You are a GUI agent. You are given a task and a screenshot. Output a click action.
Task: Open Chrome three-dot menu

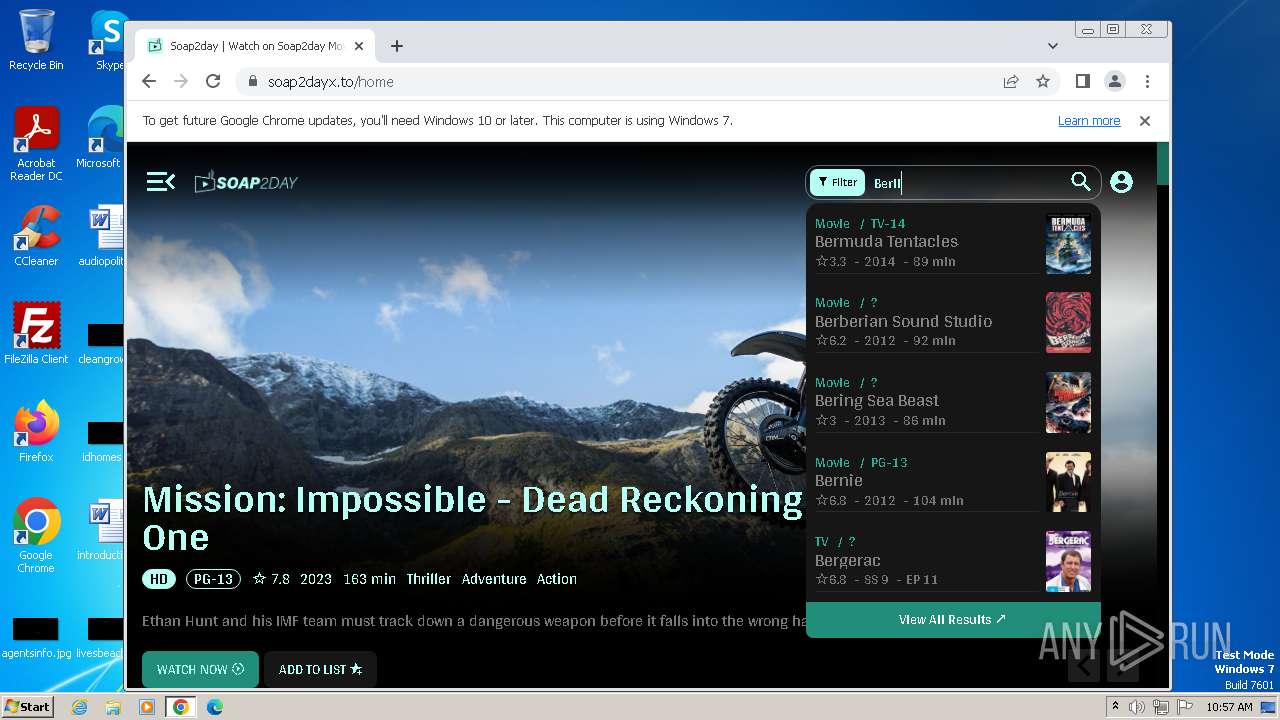pyautogui.click(x=1147, y=81)
